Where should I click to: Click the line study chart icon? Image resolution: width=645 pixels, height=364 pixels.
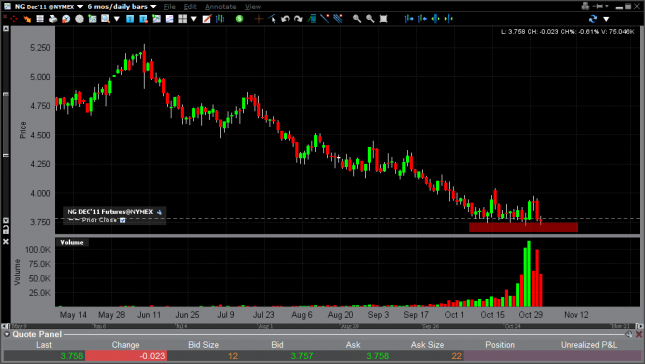pyautogui.click(x=169, y=19)
